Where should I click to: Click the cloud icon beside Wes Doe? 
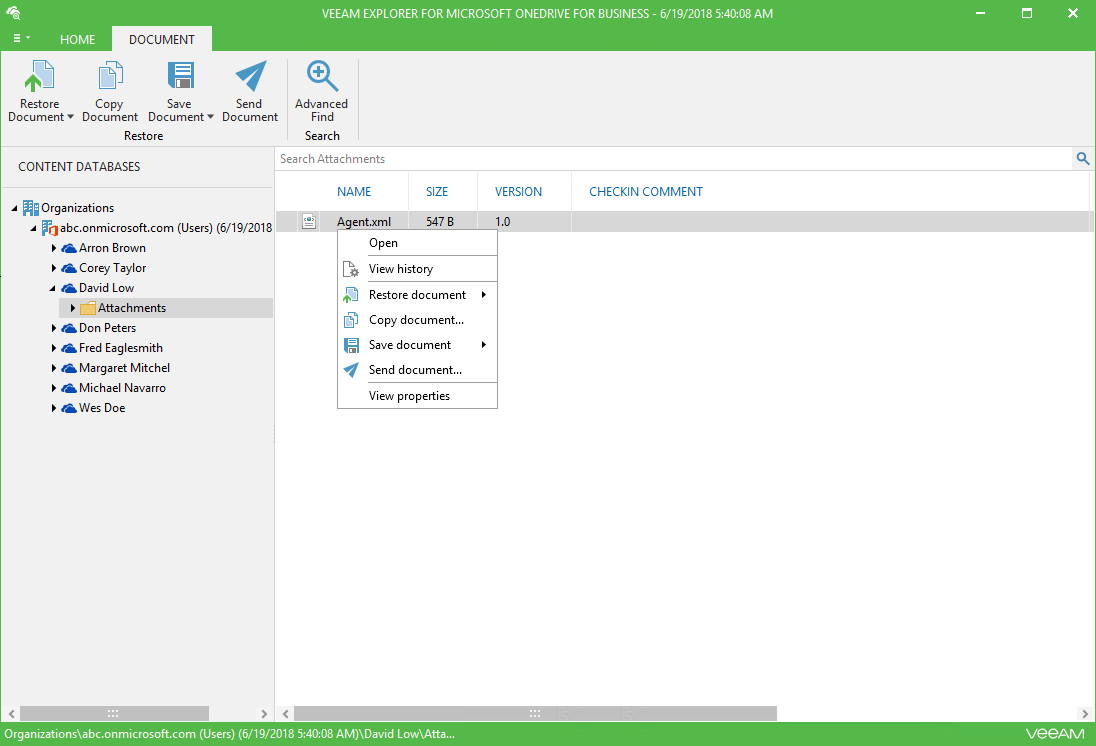(x=68, y=408)
